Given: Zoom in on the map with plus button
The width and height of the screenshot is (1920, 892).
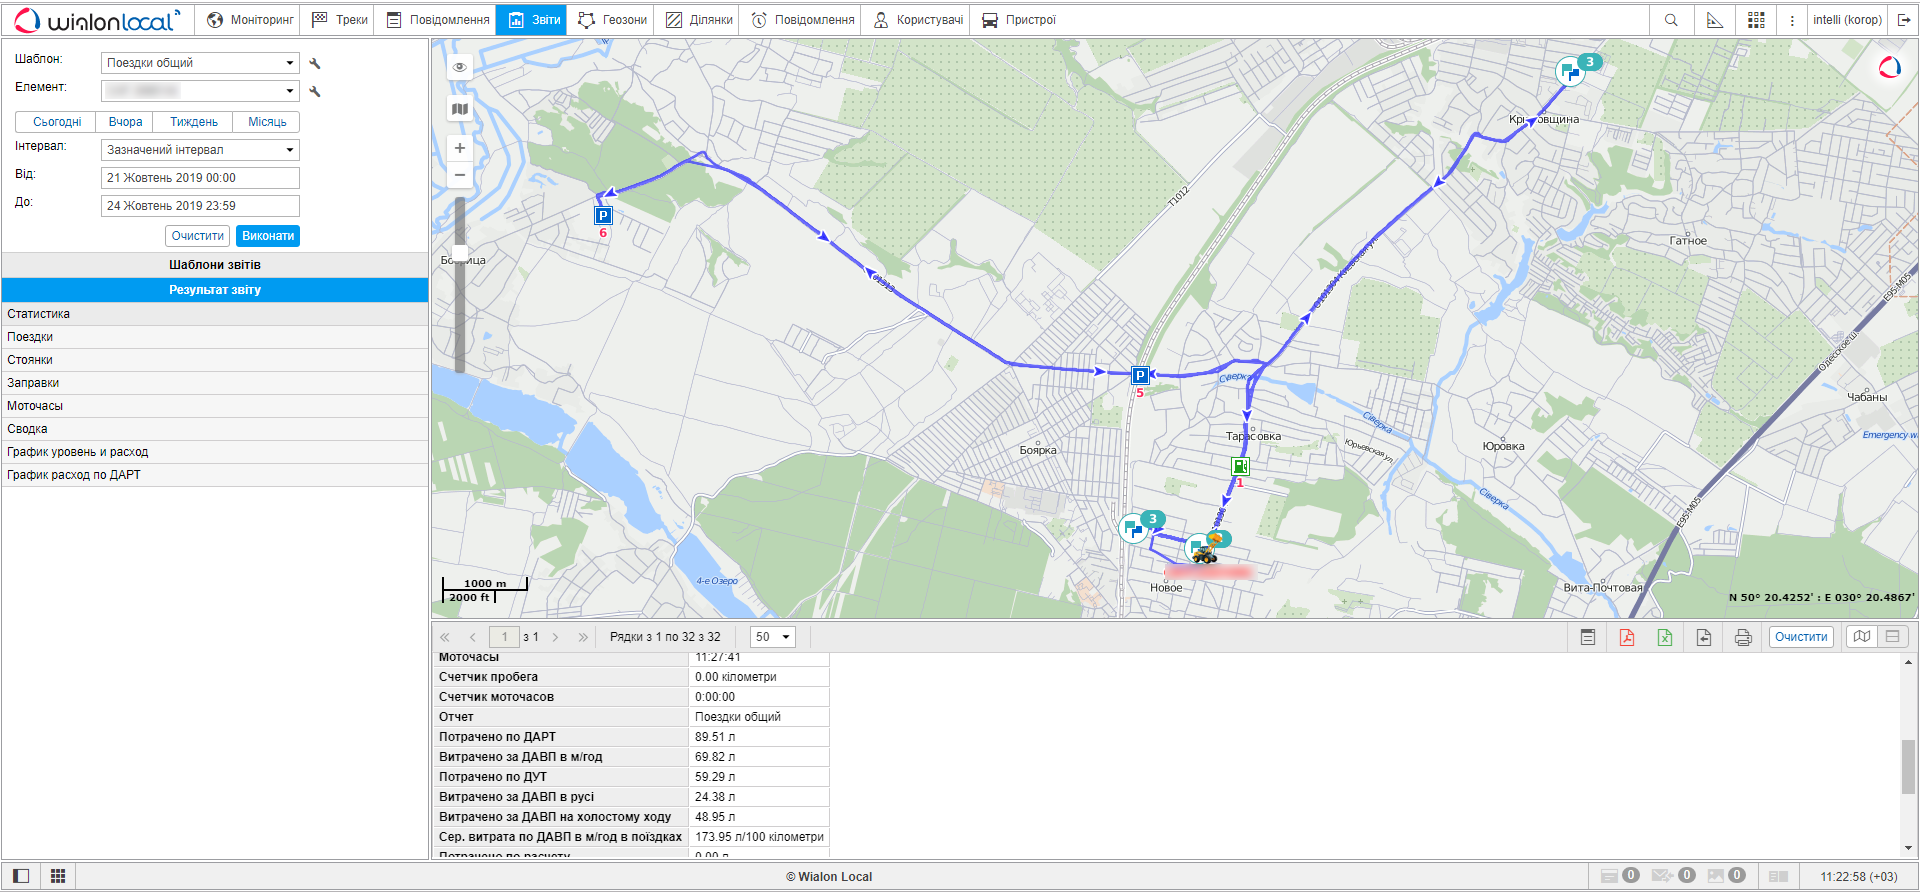Looking at the screenshot, I should click(x=460, y=148).
